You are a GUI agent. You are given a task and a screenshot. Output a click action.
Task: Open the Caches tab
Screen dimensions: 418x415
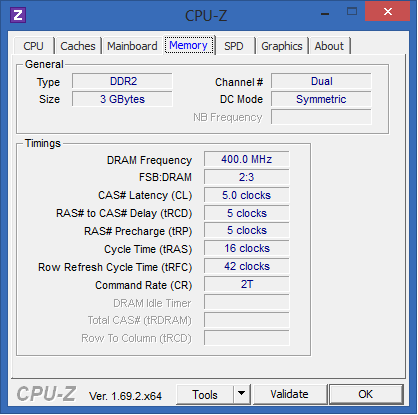pos(78,46)
